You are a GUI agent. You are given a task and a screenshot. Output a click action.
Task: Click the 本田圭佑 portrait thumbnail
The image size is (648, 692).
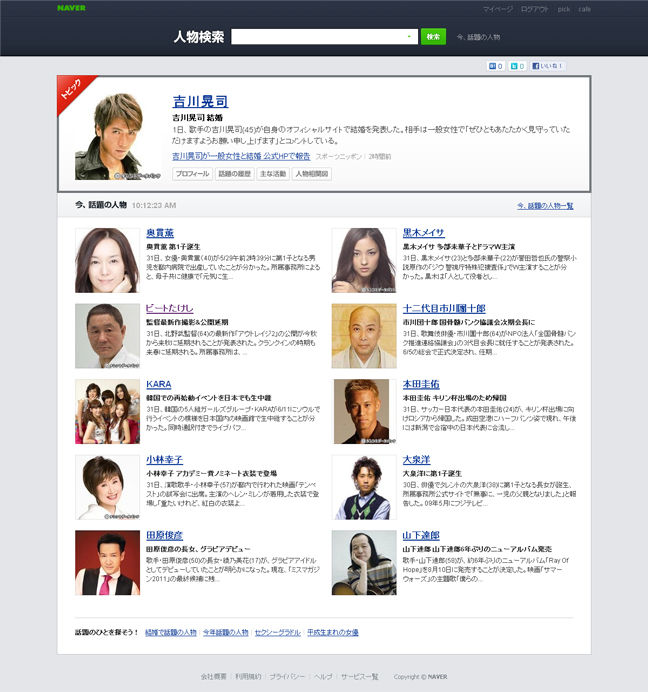364,411
